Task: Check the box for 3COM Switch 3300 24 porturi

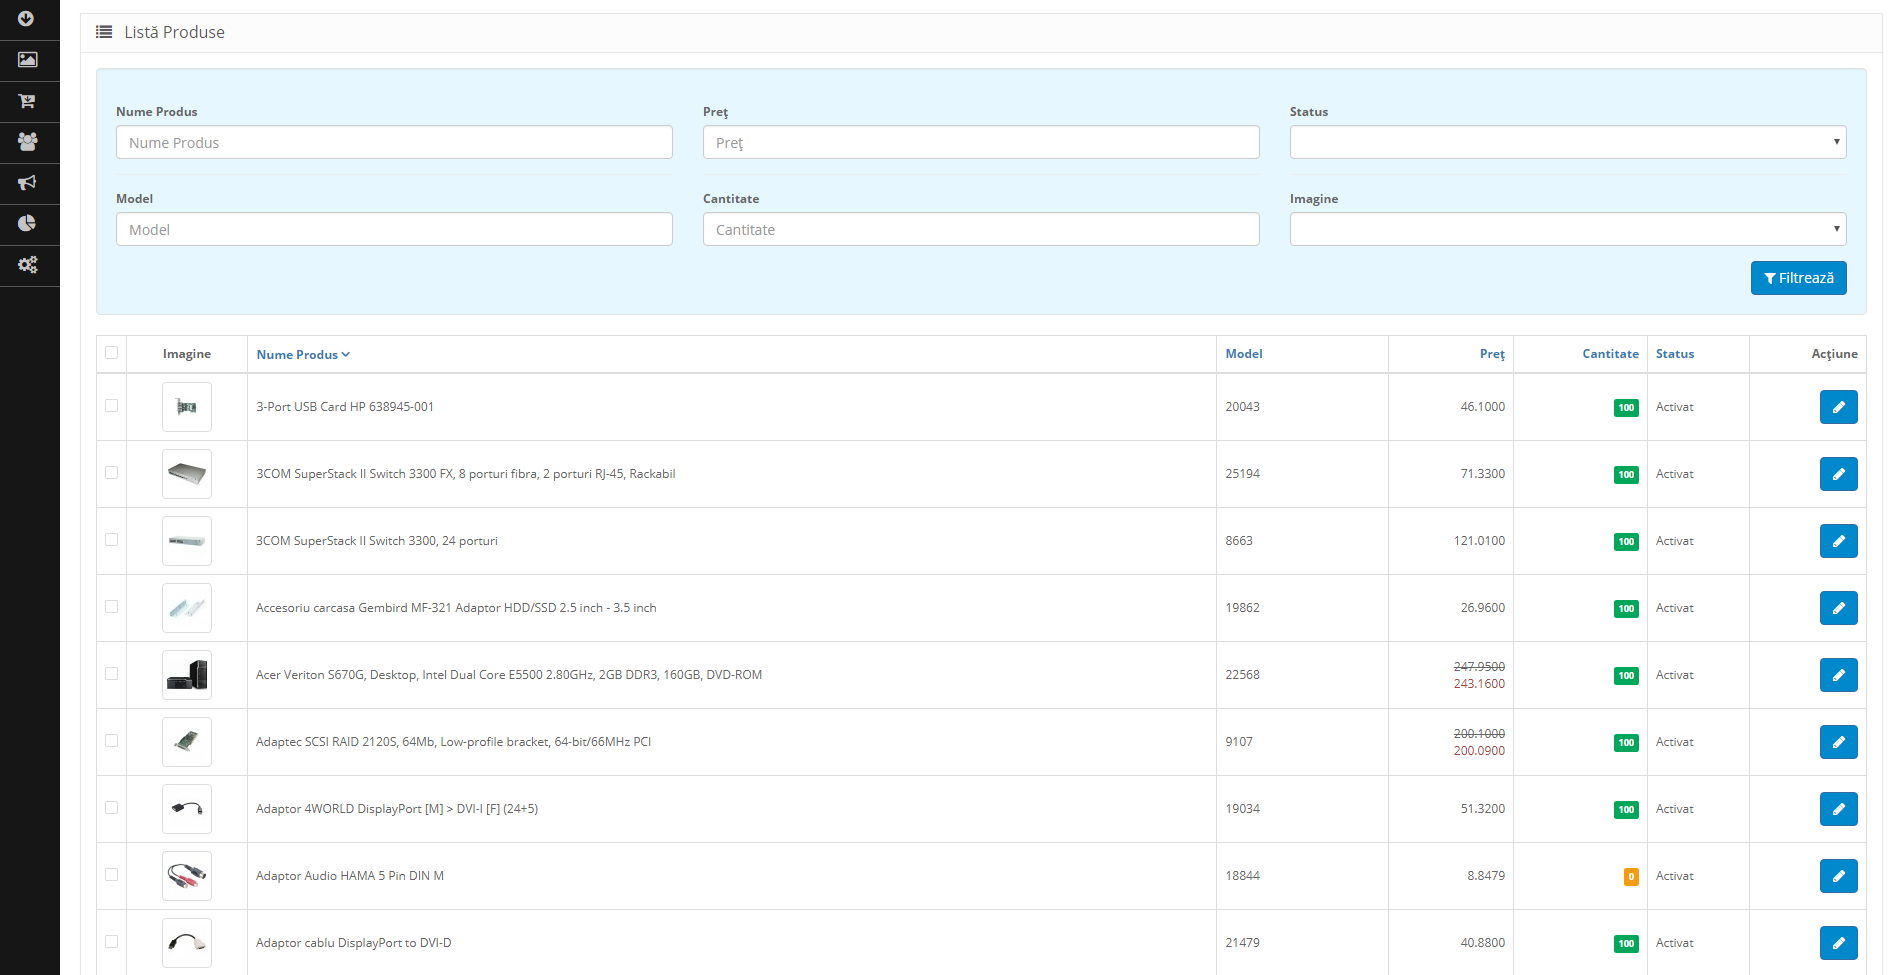Action: [x=111, y=540]
